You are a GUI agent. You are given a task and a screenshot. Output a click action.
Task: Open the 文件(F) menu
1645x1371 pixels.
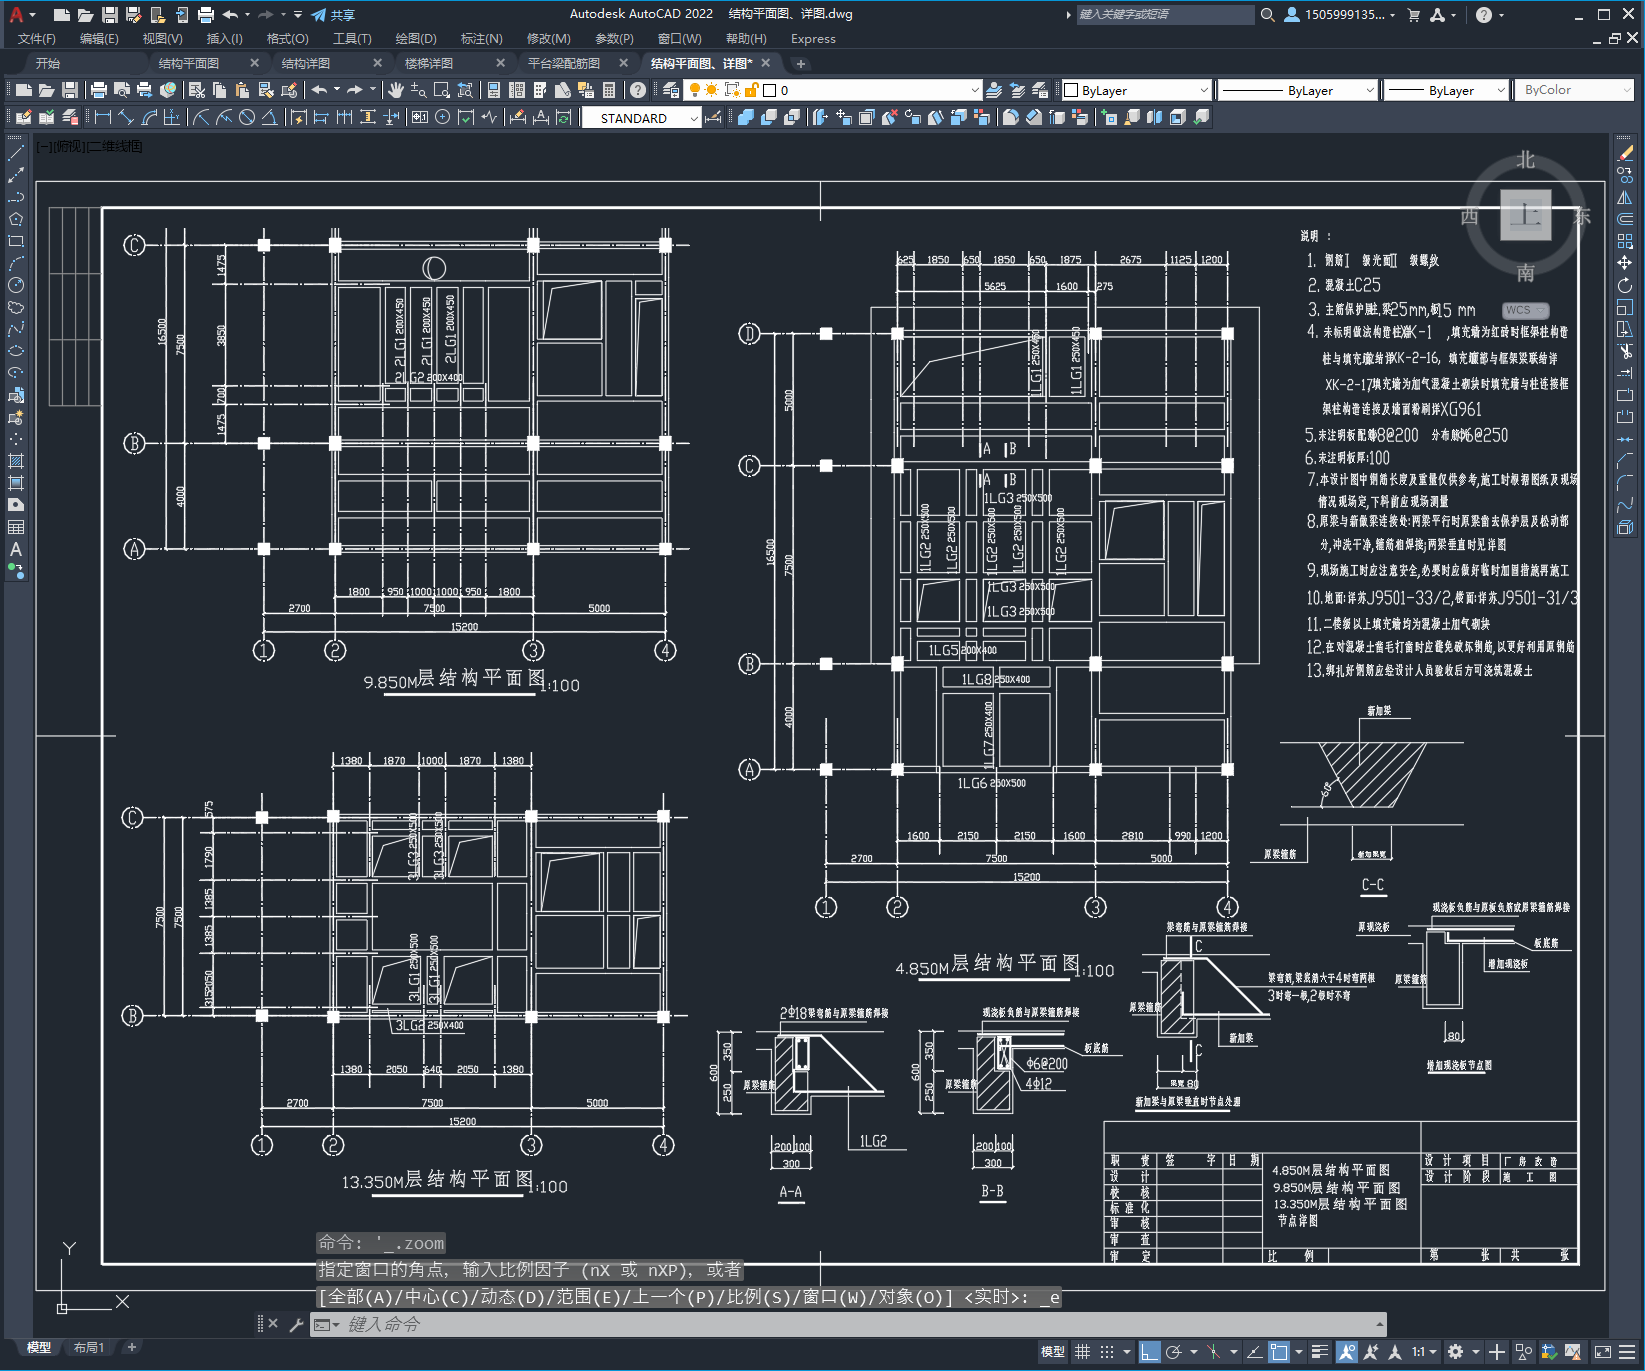[x=37, y=39]
